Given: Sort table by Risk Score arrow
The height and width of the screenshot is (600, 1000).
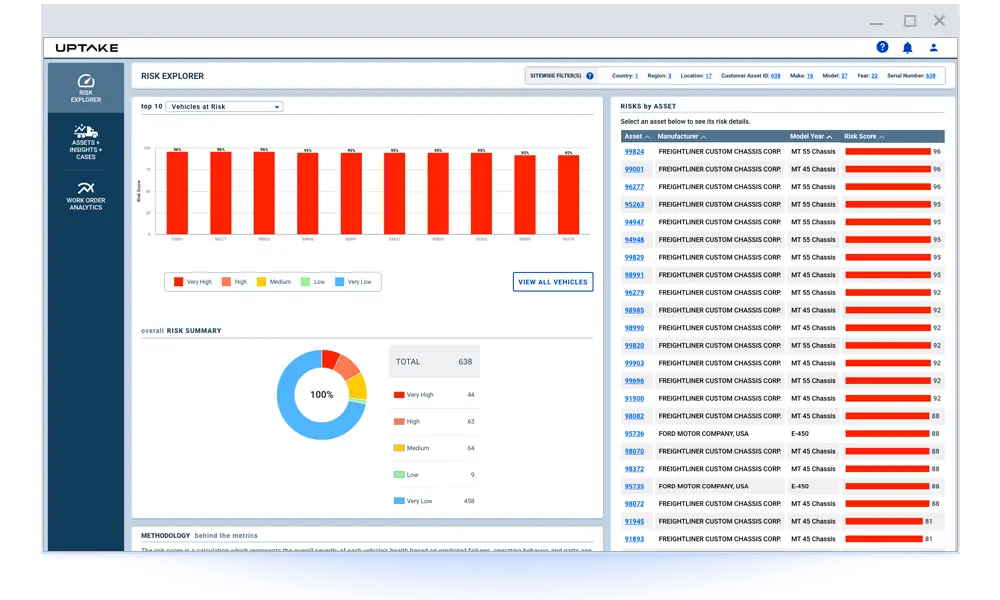Looking at the screenshot, I should [881, 137].
